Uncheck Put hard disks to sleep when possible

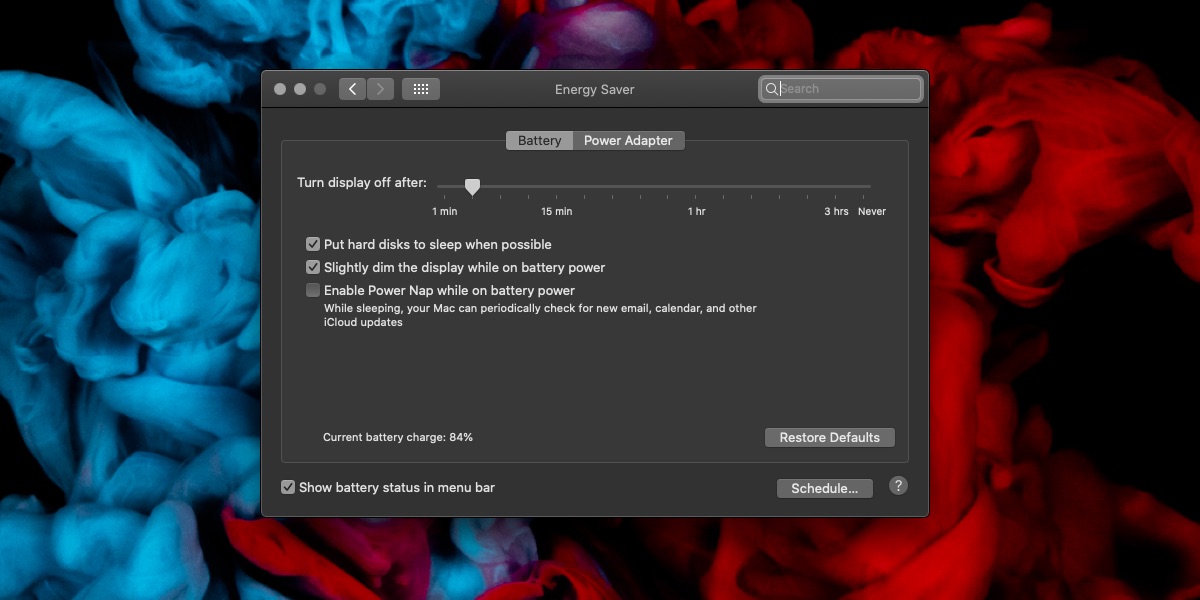pos(313,244)
